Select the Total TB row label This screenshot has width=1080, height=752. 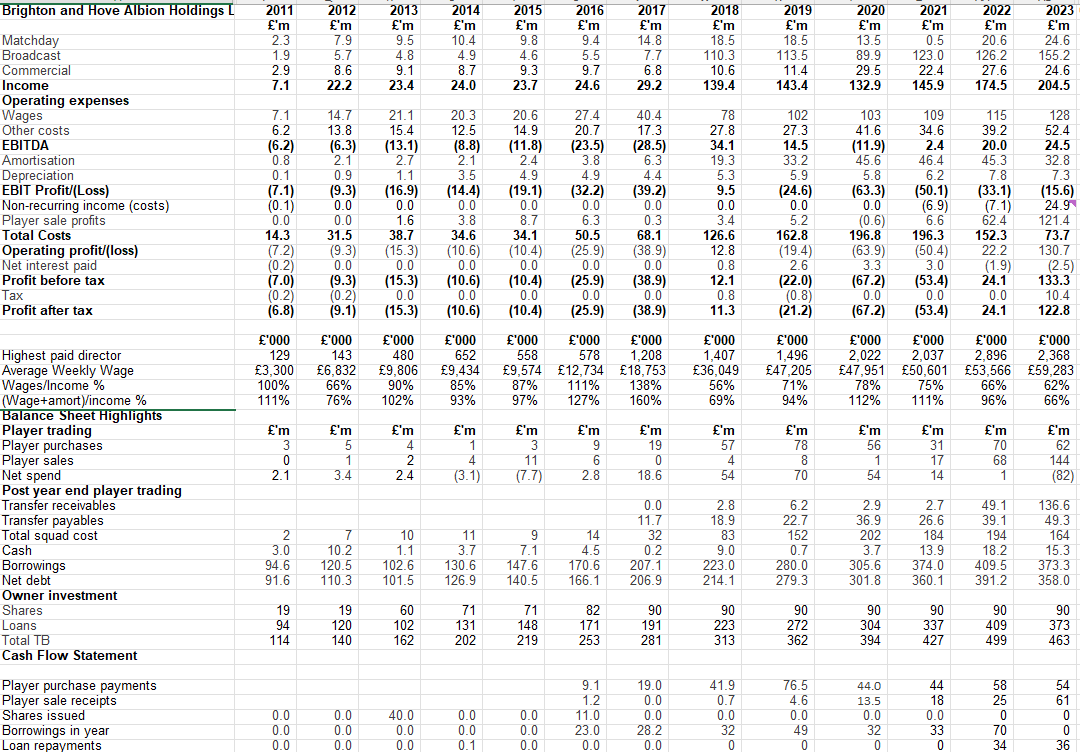pyautogui.click(x=25, y=640)
